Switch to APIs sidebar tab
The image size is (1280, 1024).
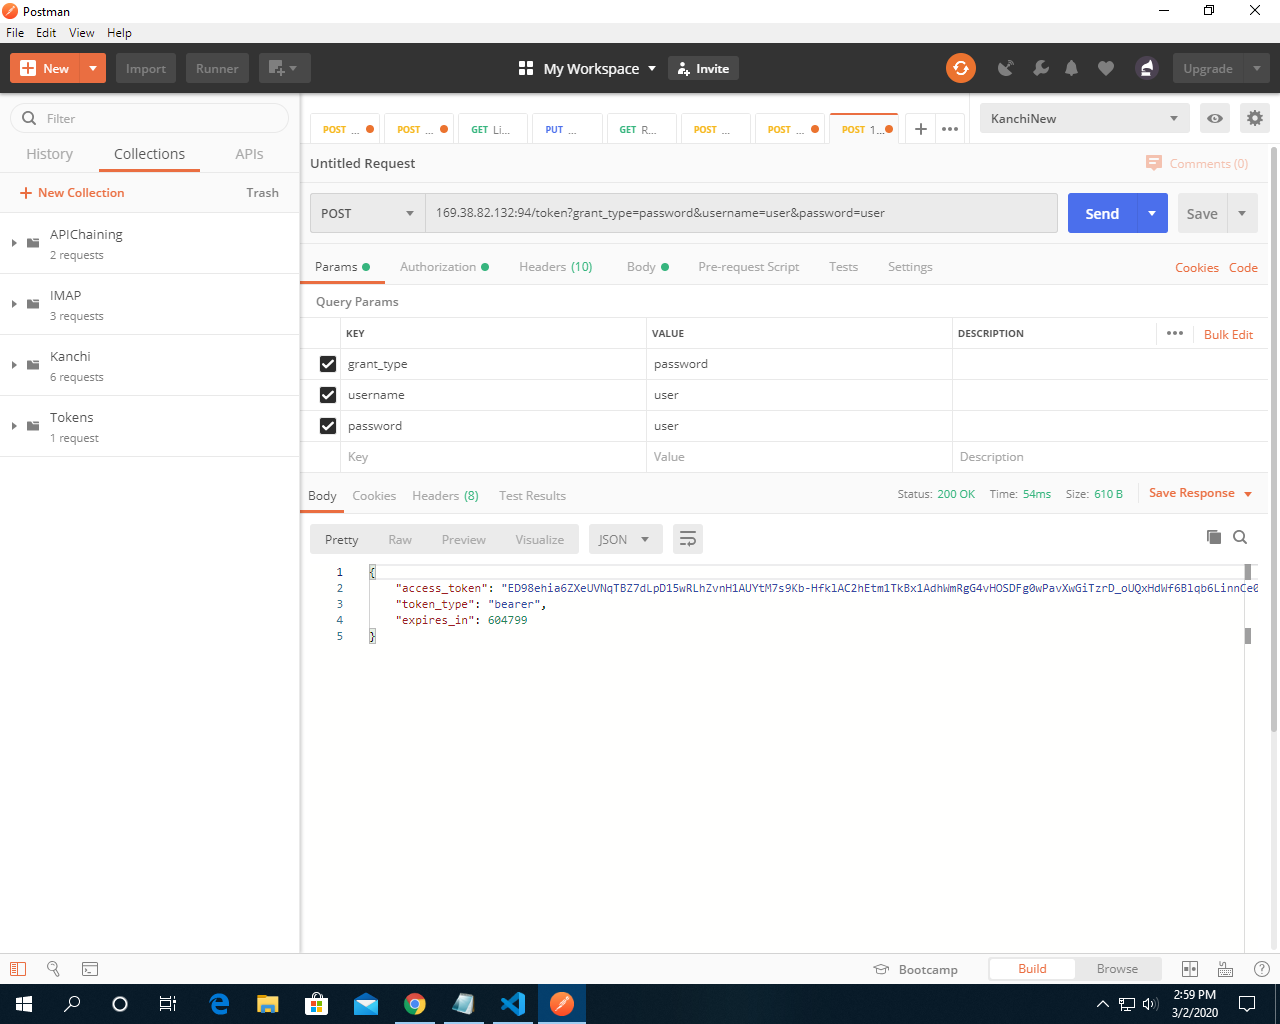click(x=249, y=154)
